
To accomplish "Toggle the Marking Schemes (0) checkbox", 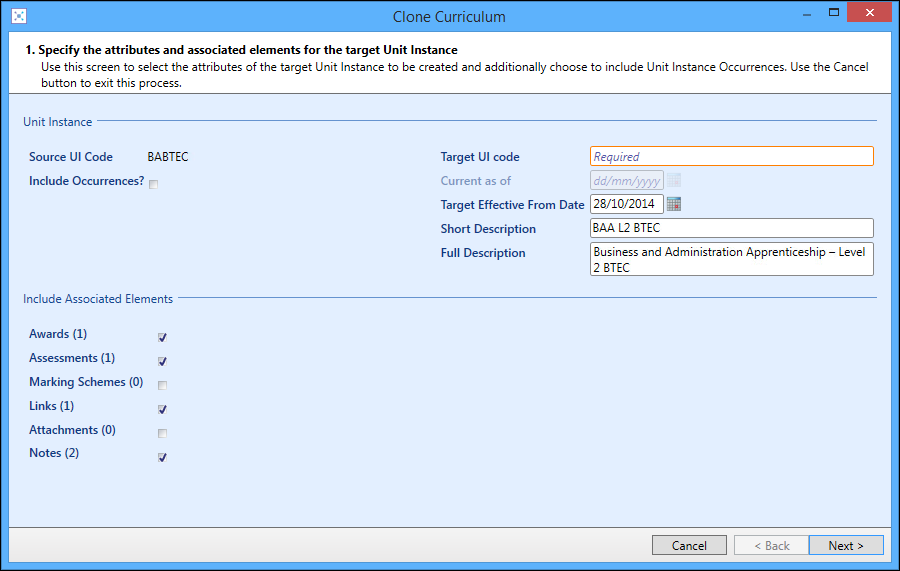I will tap(162, 385).
